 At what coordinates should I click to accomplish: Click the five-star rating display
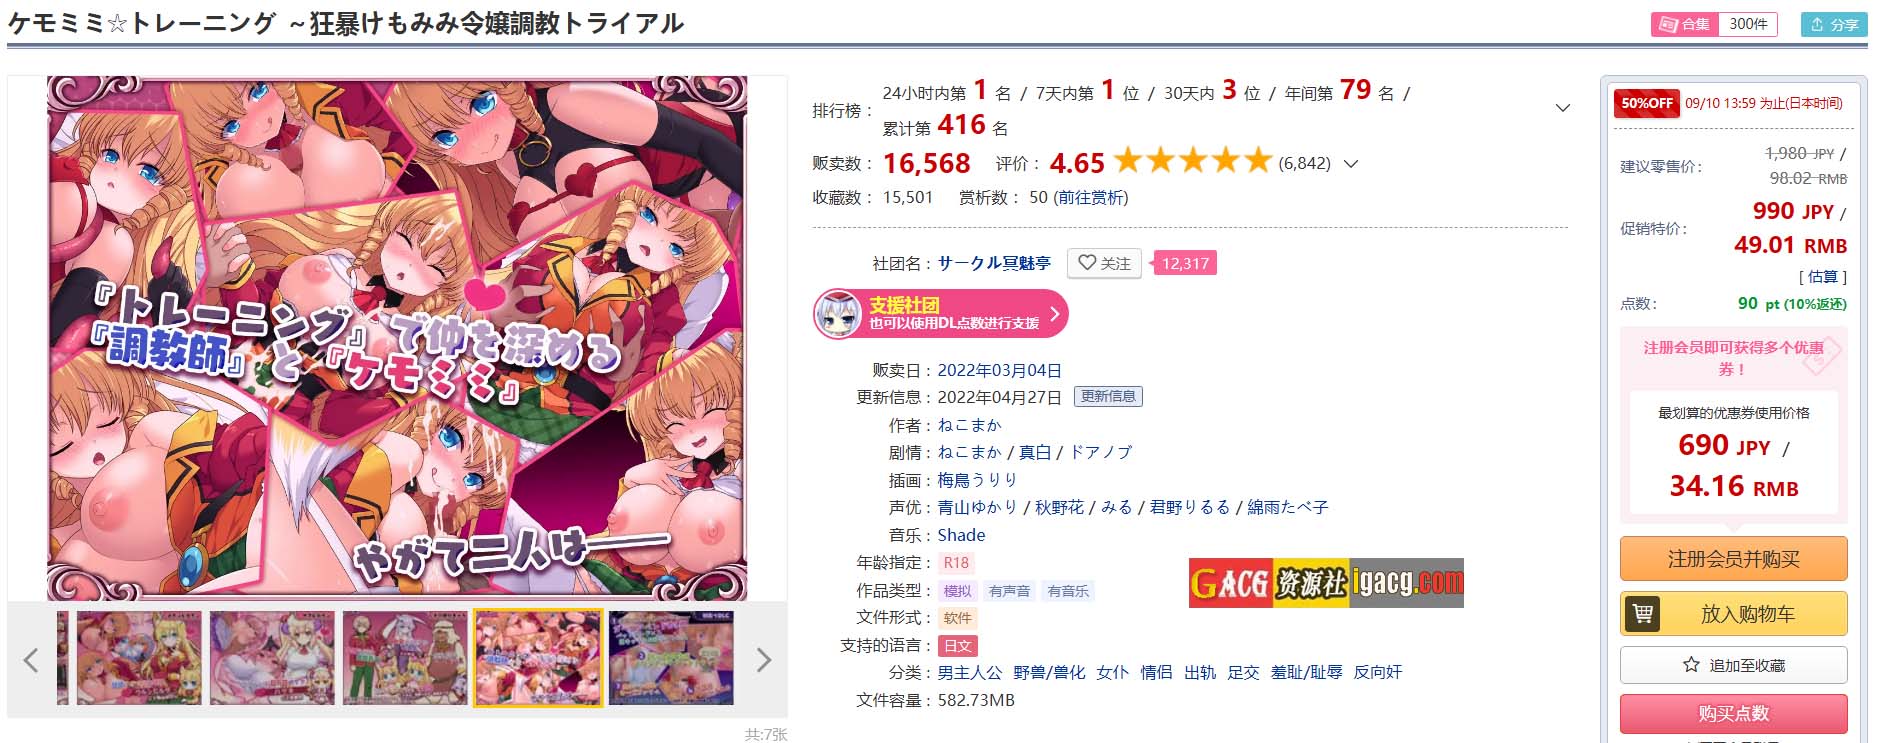1192,160
